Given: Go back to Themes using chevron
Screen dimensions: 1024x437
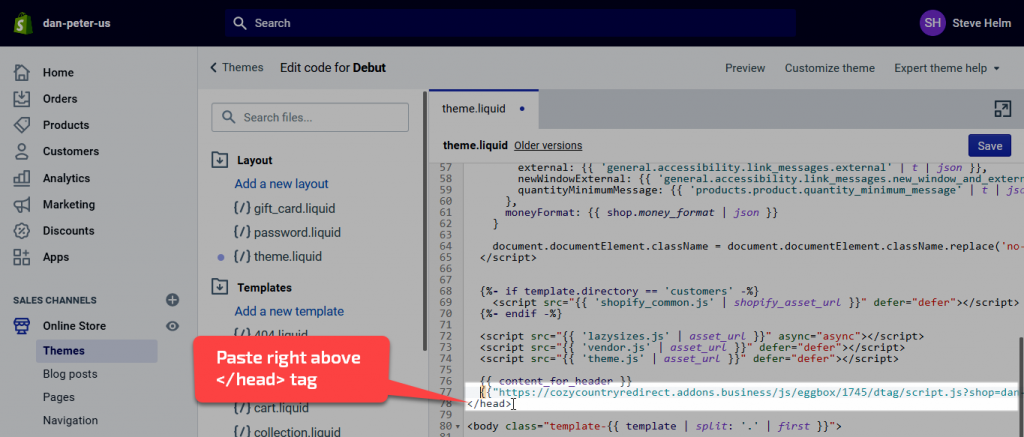Looking at the screenshot, I should point(214,68).
